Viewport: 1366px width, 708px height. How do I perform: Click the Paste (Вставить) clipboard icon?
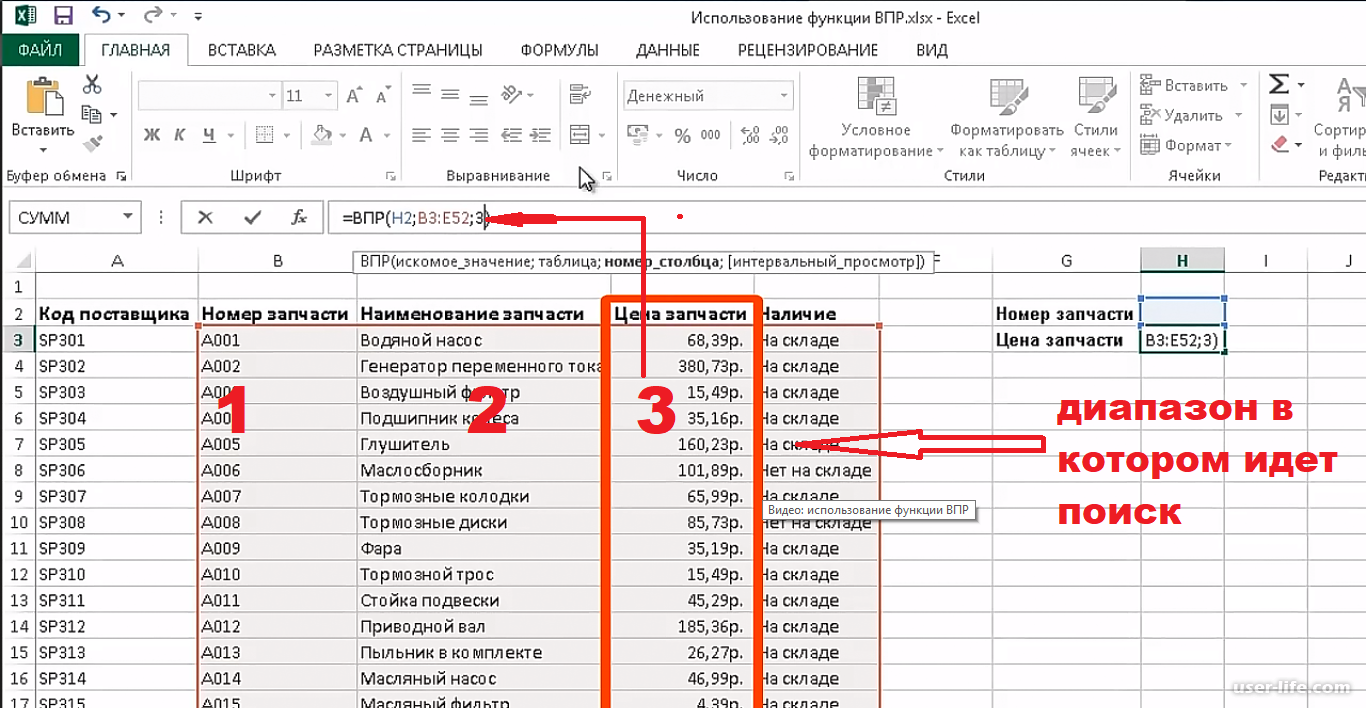point(43,98)
